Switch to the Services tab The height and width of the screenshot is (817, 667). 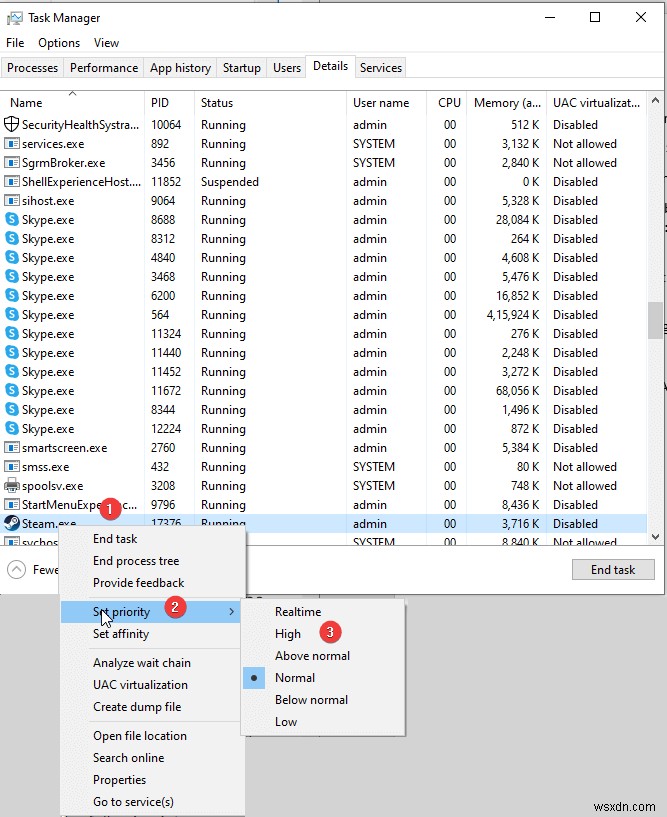click(x=380, y=68)
